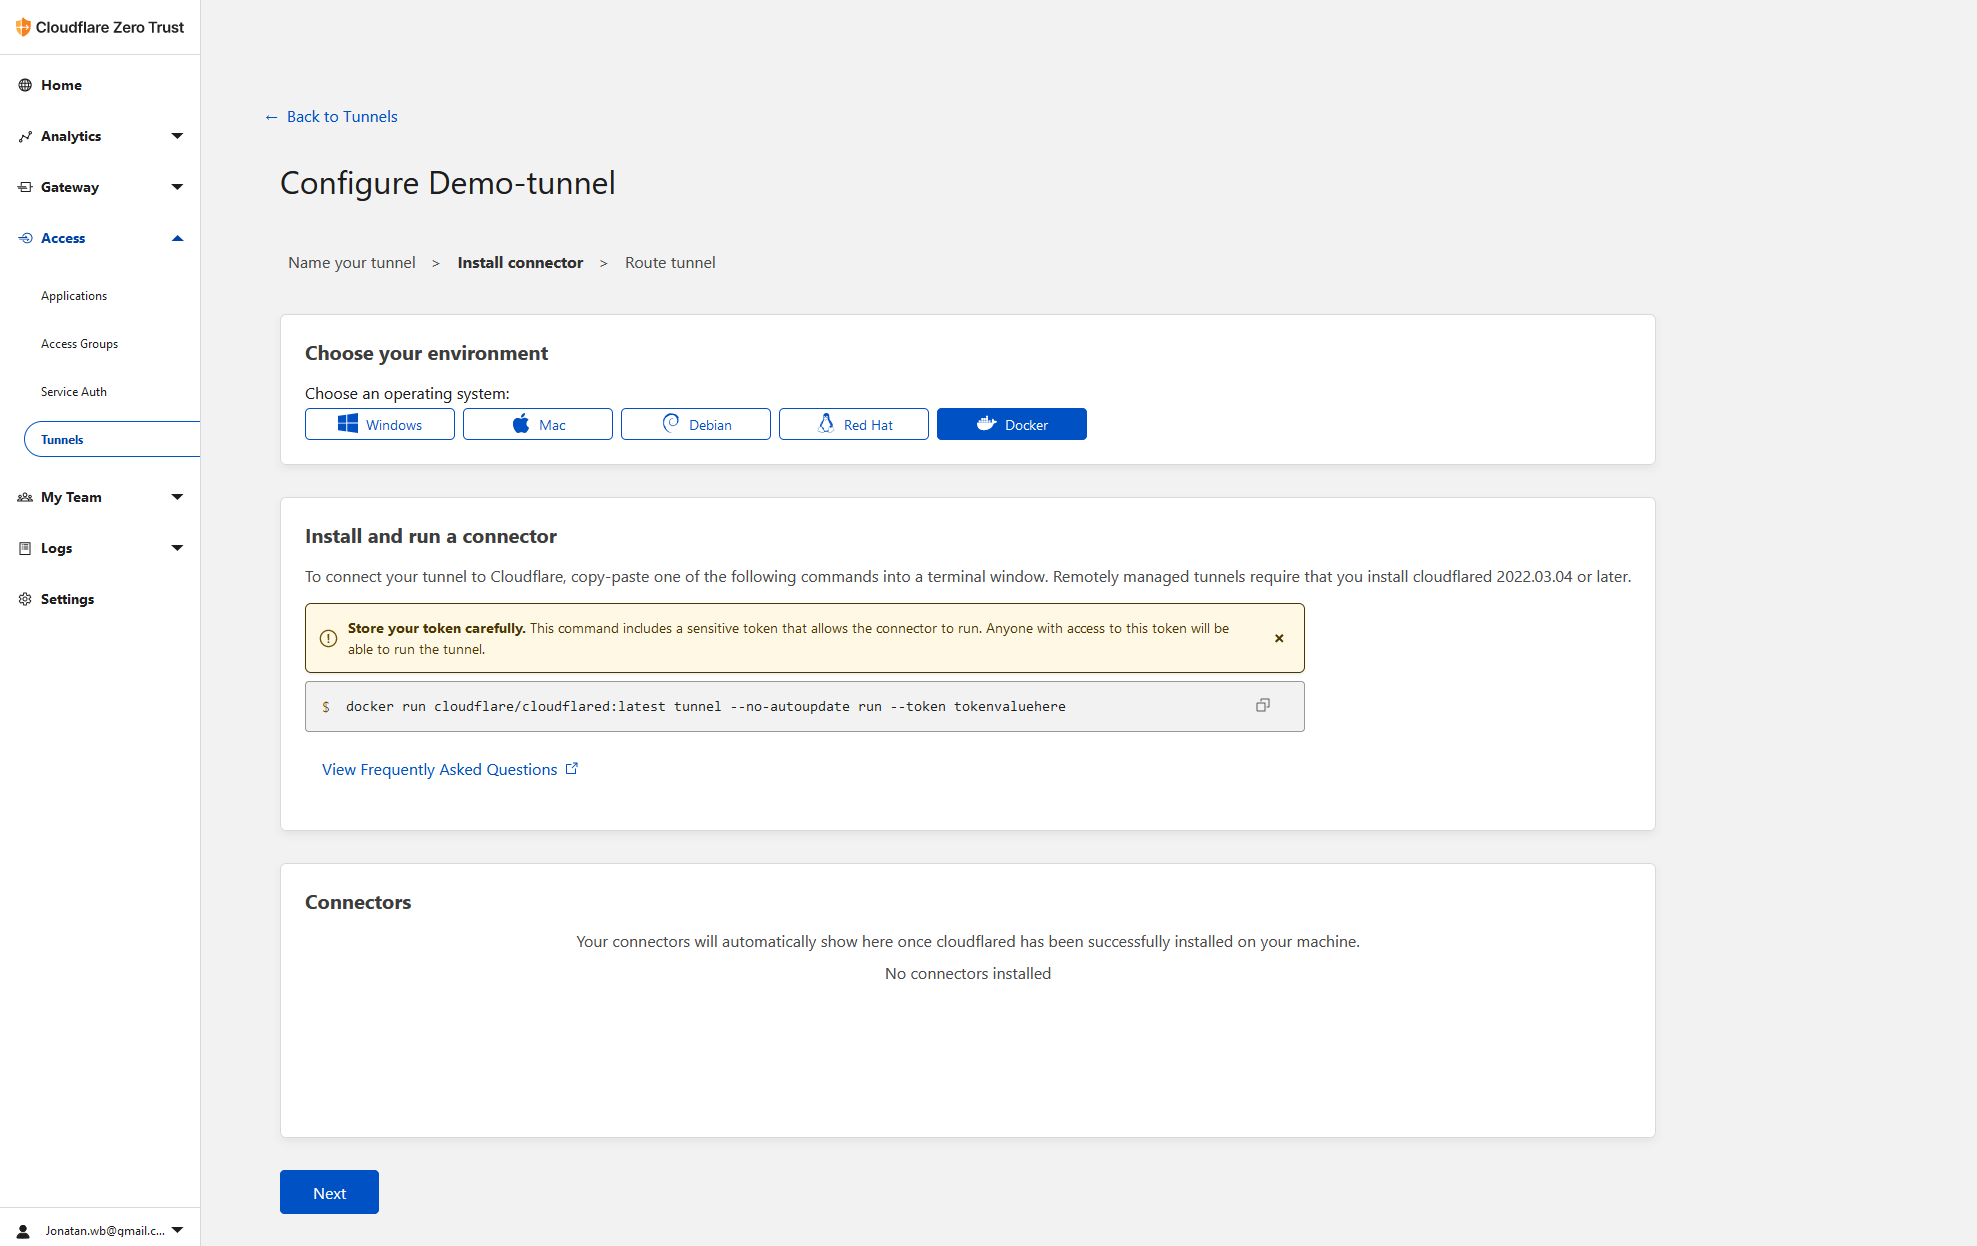Switch environment to Mac
Image resolution: width=1977 pixels, height=1246 pixels.
tap(537, 424)
